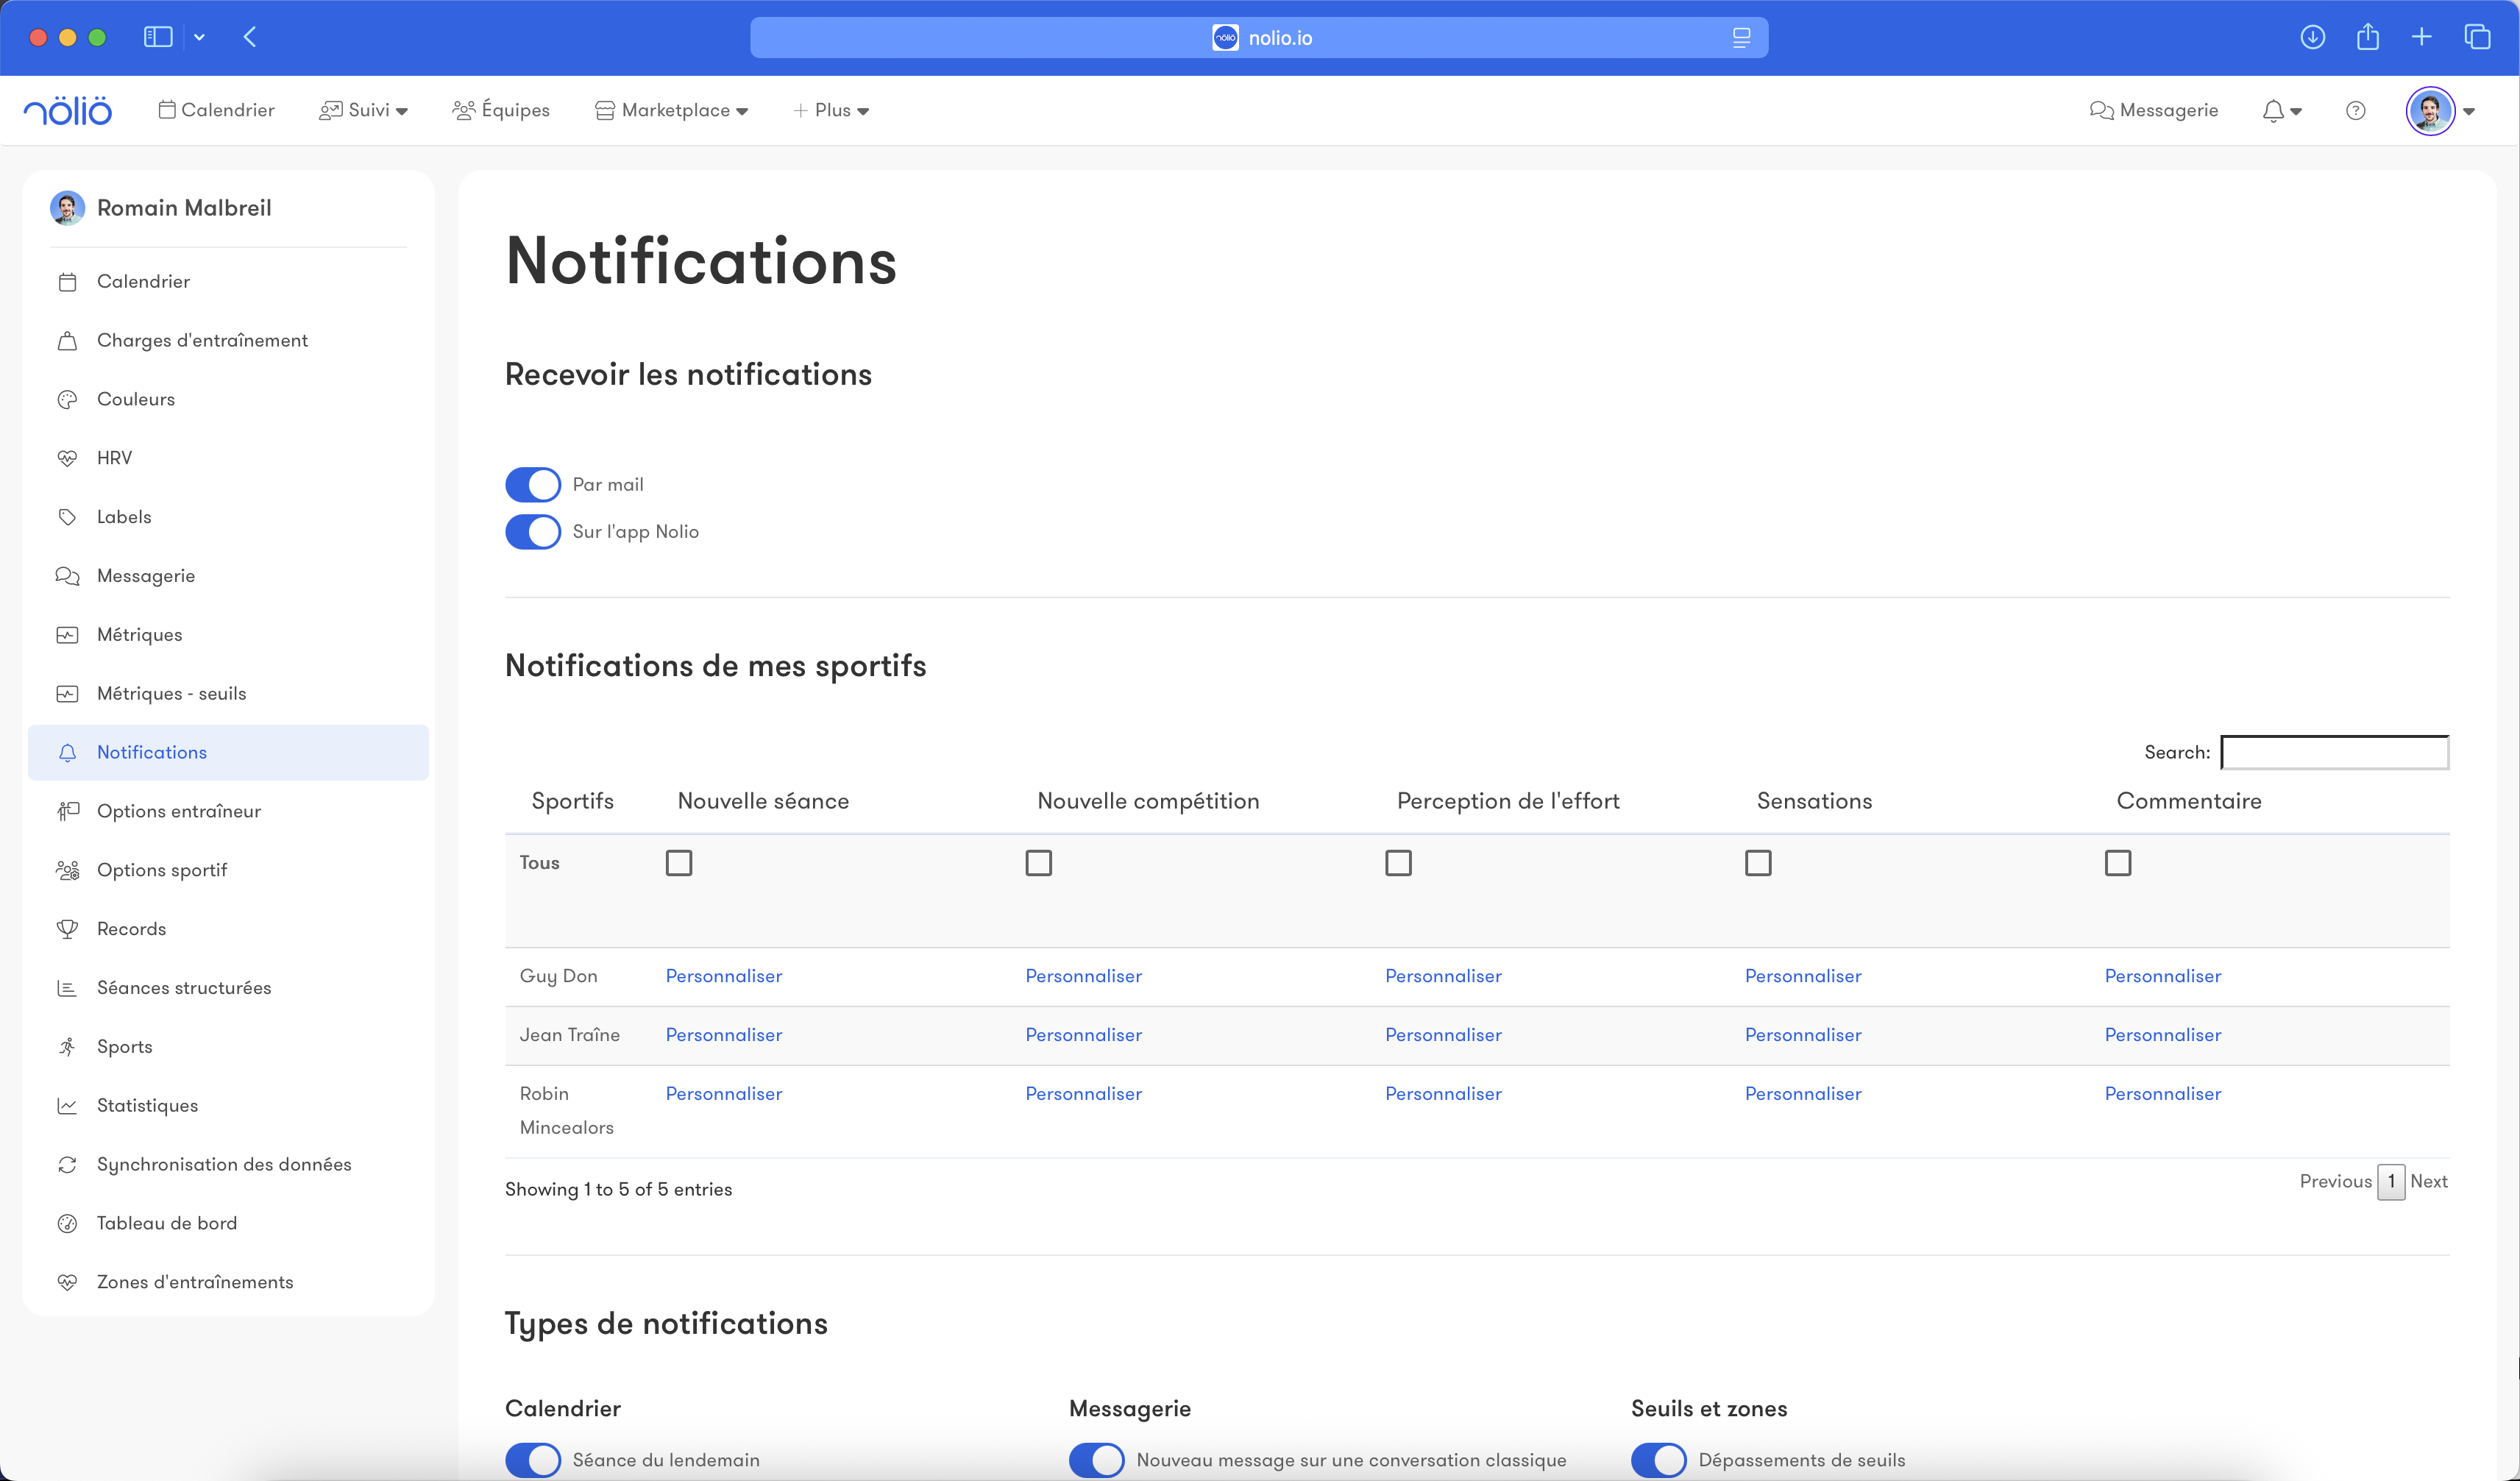Open Équipes in the top navigation
Viewport: 2520px width, 1481px height.
click(501, 110)
